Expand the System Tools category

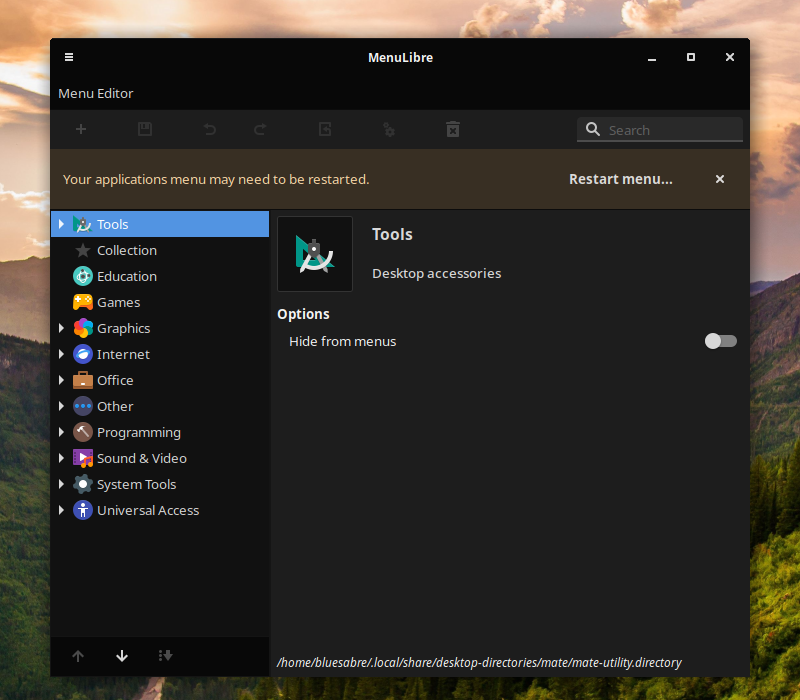(61, 484)
